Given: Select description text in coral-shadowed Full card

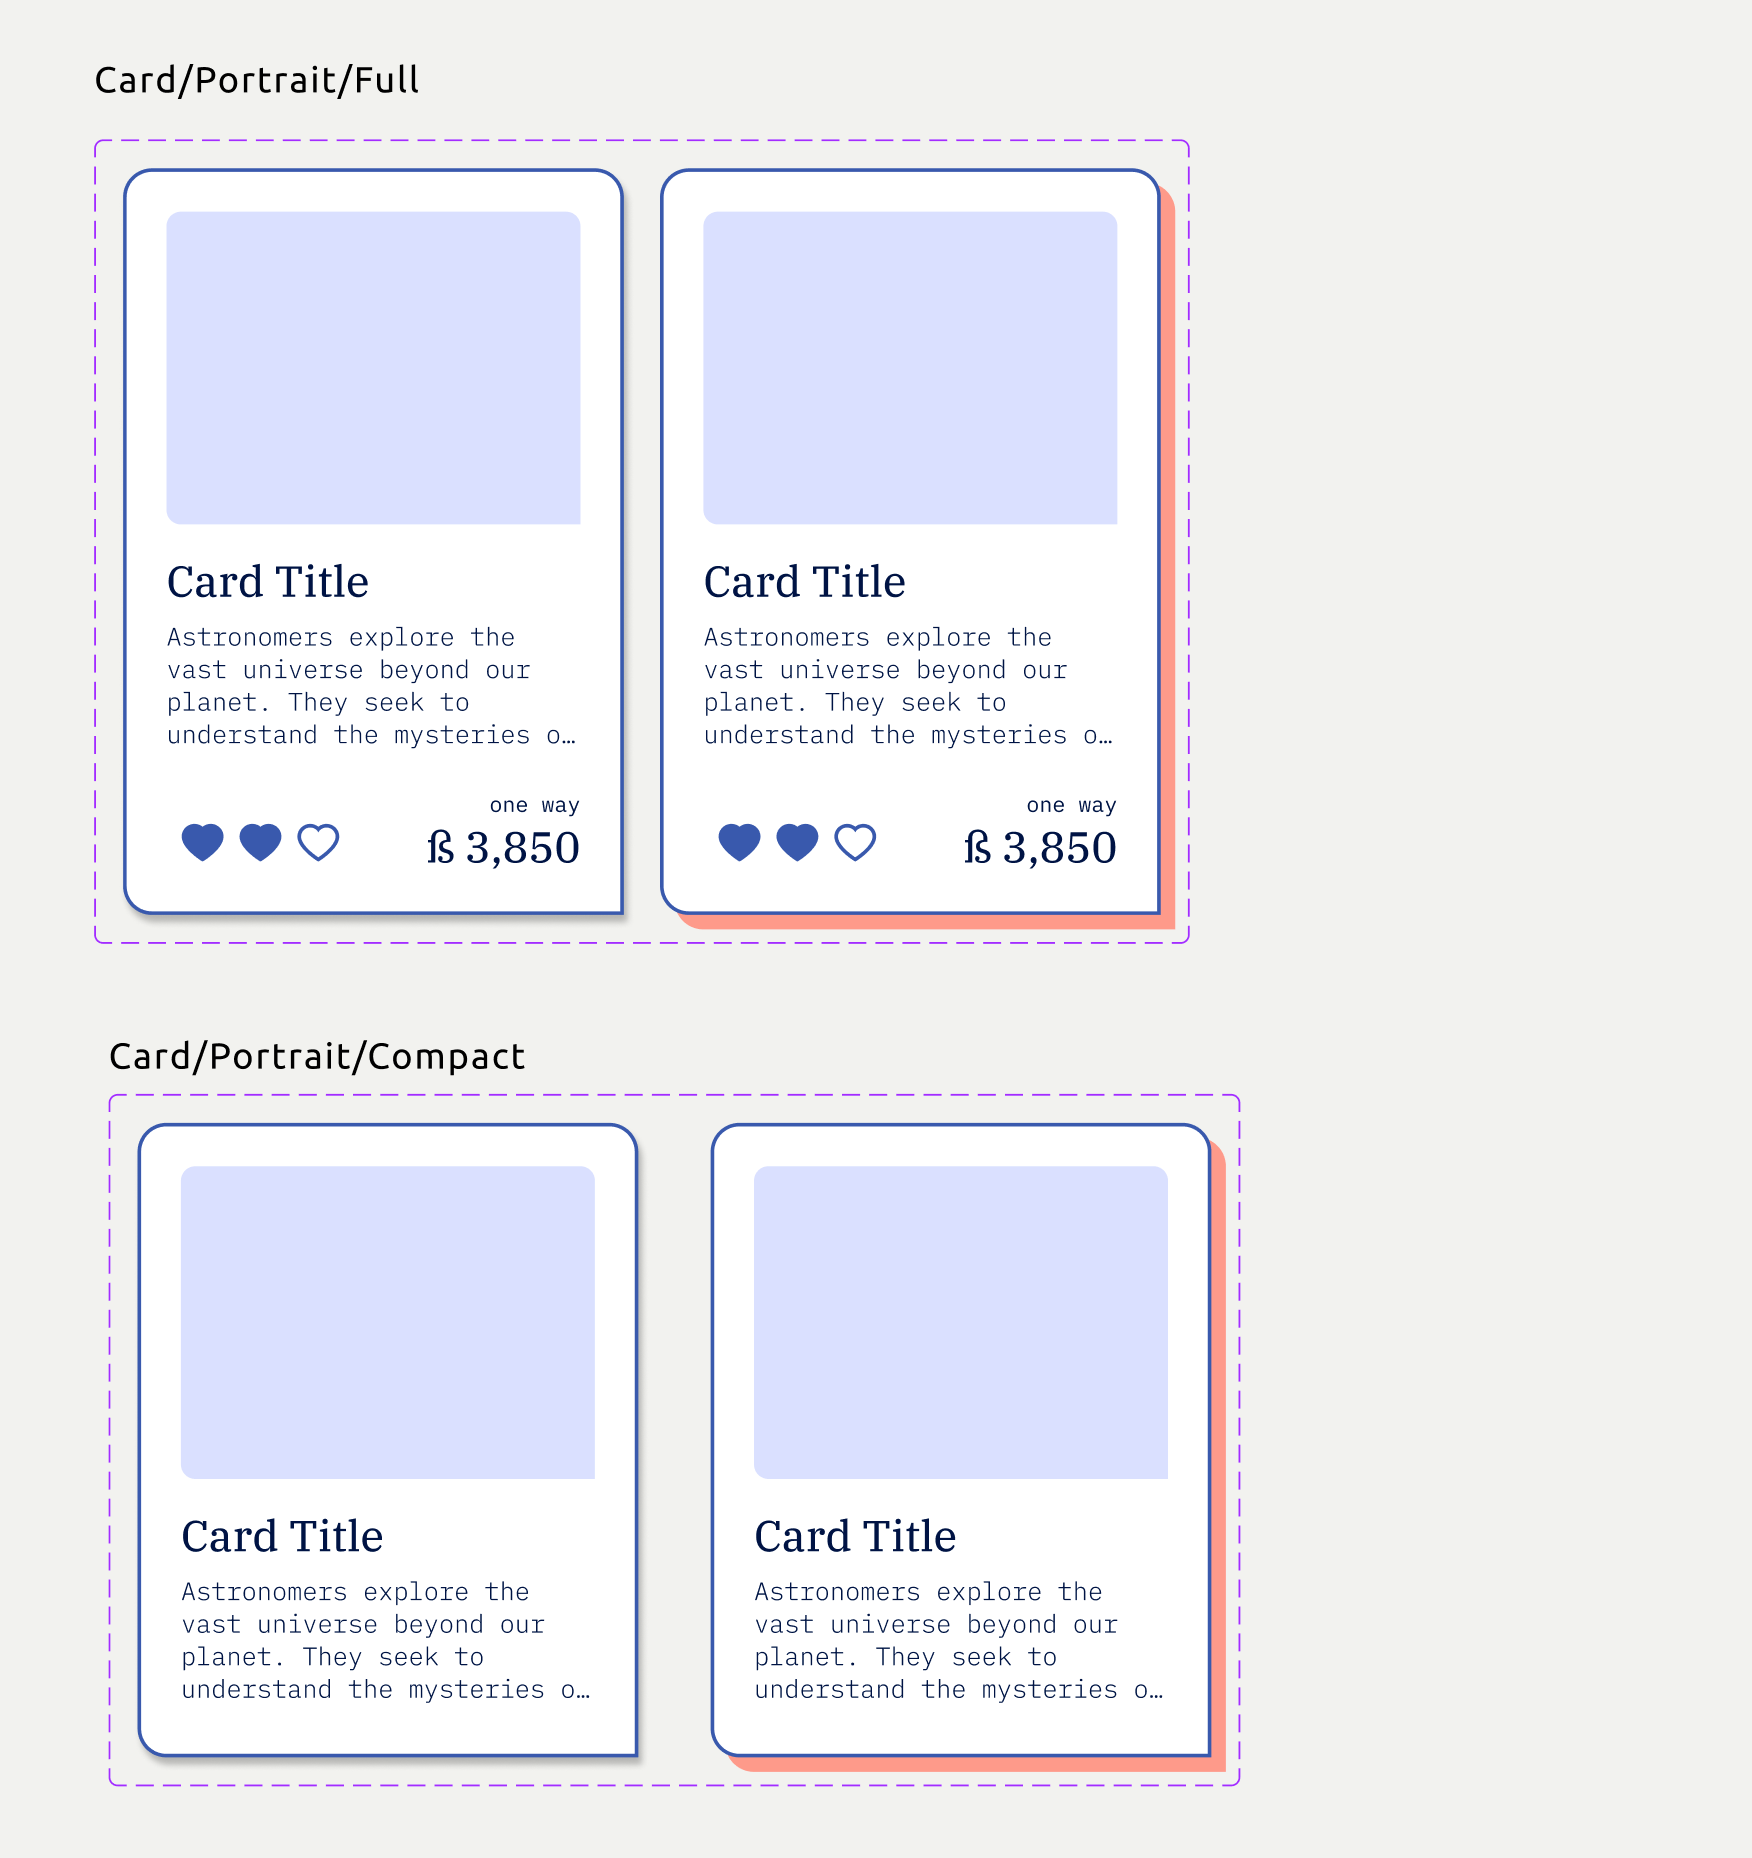Looking at the screenshot, I should click(907, 686).
